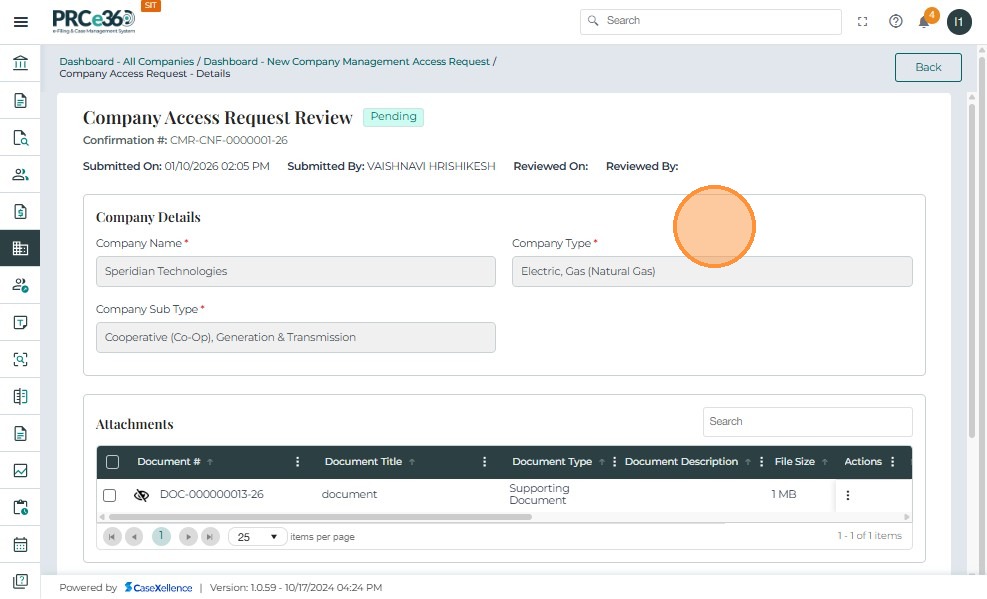Open the user avatar profile menu
Image resolution: width=987 pixels, height=599 pixels.
tap(959, 22)
